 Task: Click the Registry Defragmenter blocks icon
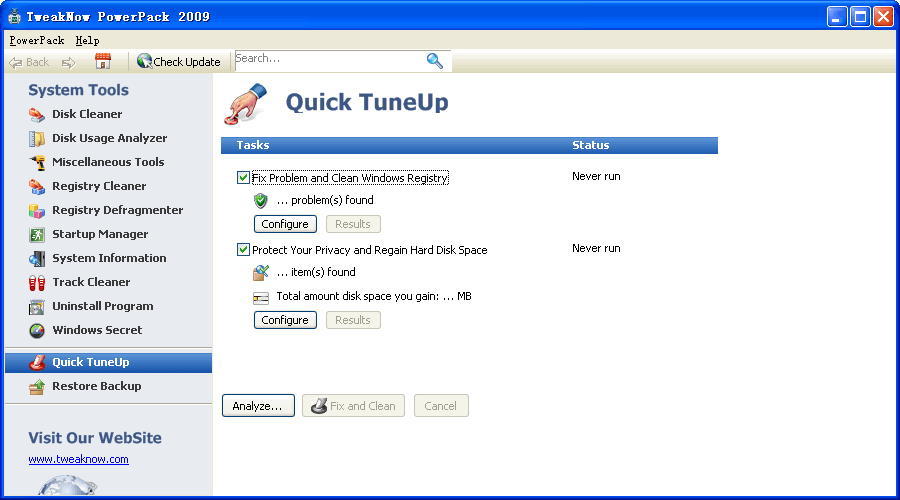[x=37, y=211]
